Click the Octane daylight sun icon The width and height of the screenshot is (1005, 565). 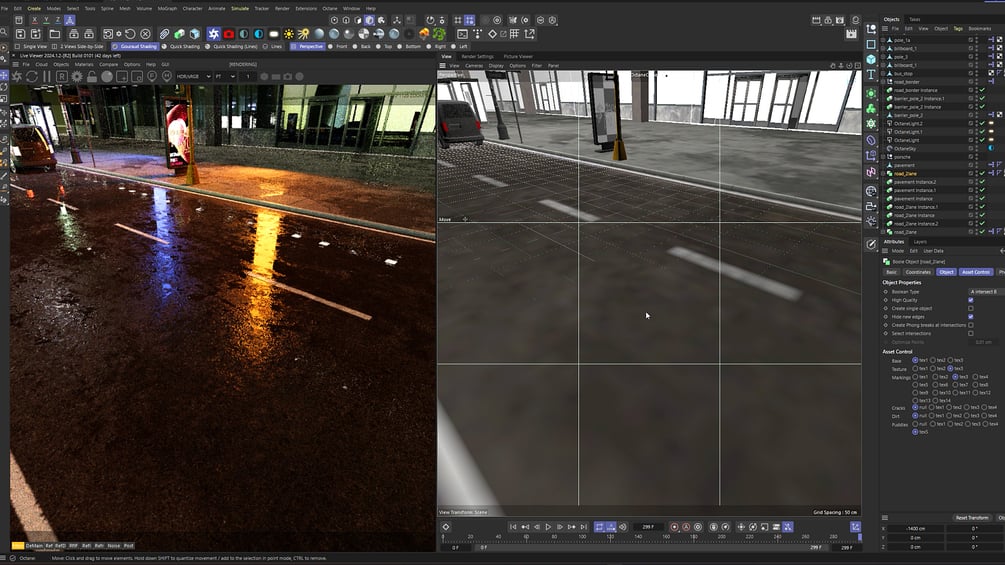(289, 34)
